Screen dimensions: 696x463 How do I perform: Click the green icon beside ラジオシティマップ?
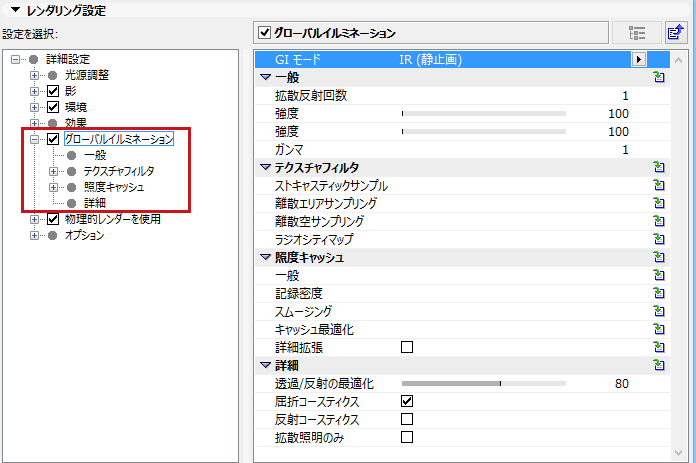pyautogui.click(x=659, y=239)
